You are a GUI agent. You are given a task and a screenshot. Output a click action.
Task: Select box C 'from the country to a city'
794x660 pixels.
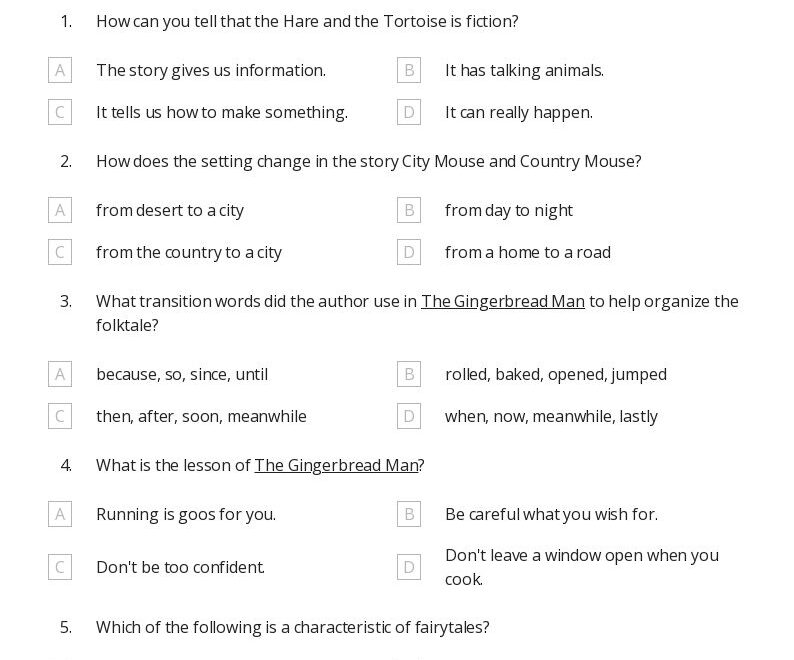[60, 252]
